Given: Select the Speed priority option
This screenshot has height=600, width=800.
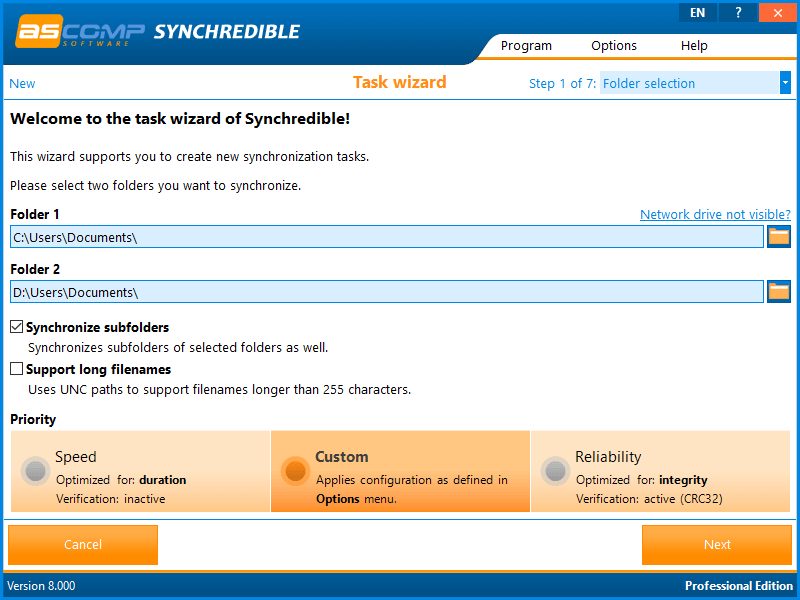Looking at the screenshot, I should (35, 471).
